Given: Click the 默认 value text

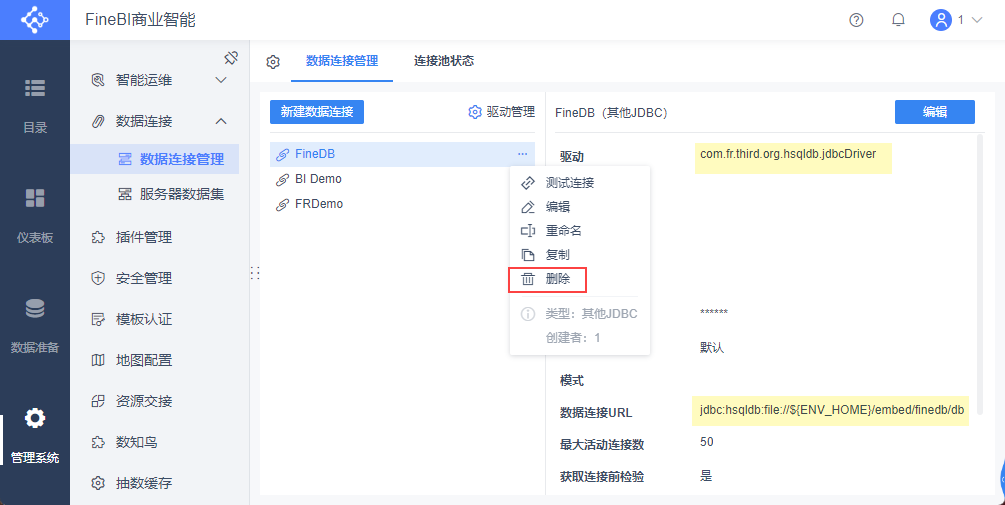Looking at the screenshot, I should point(712,348).
